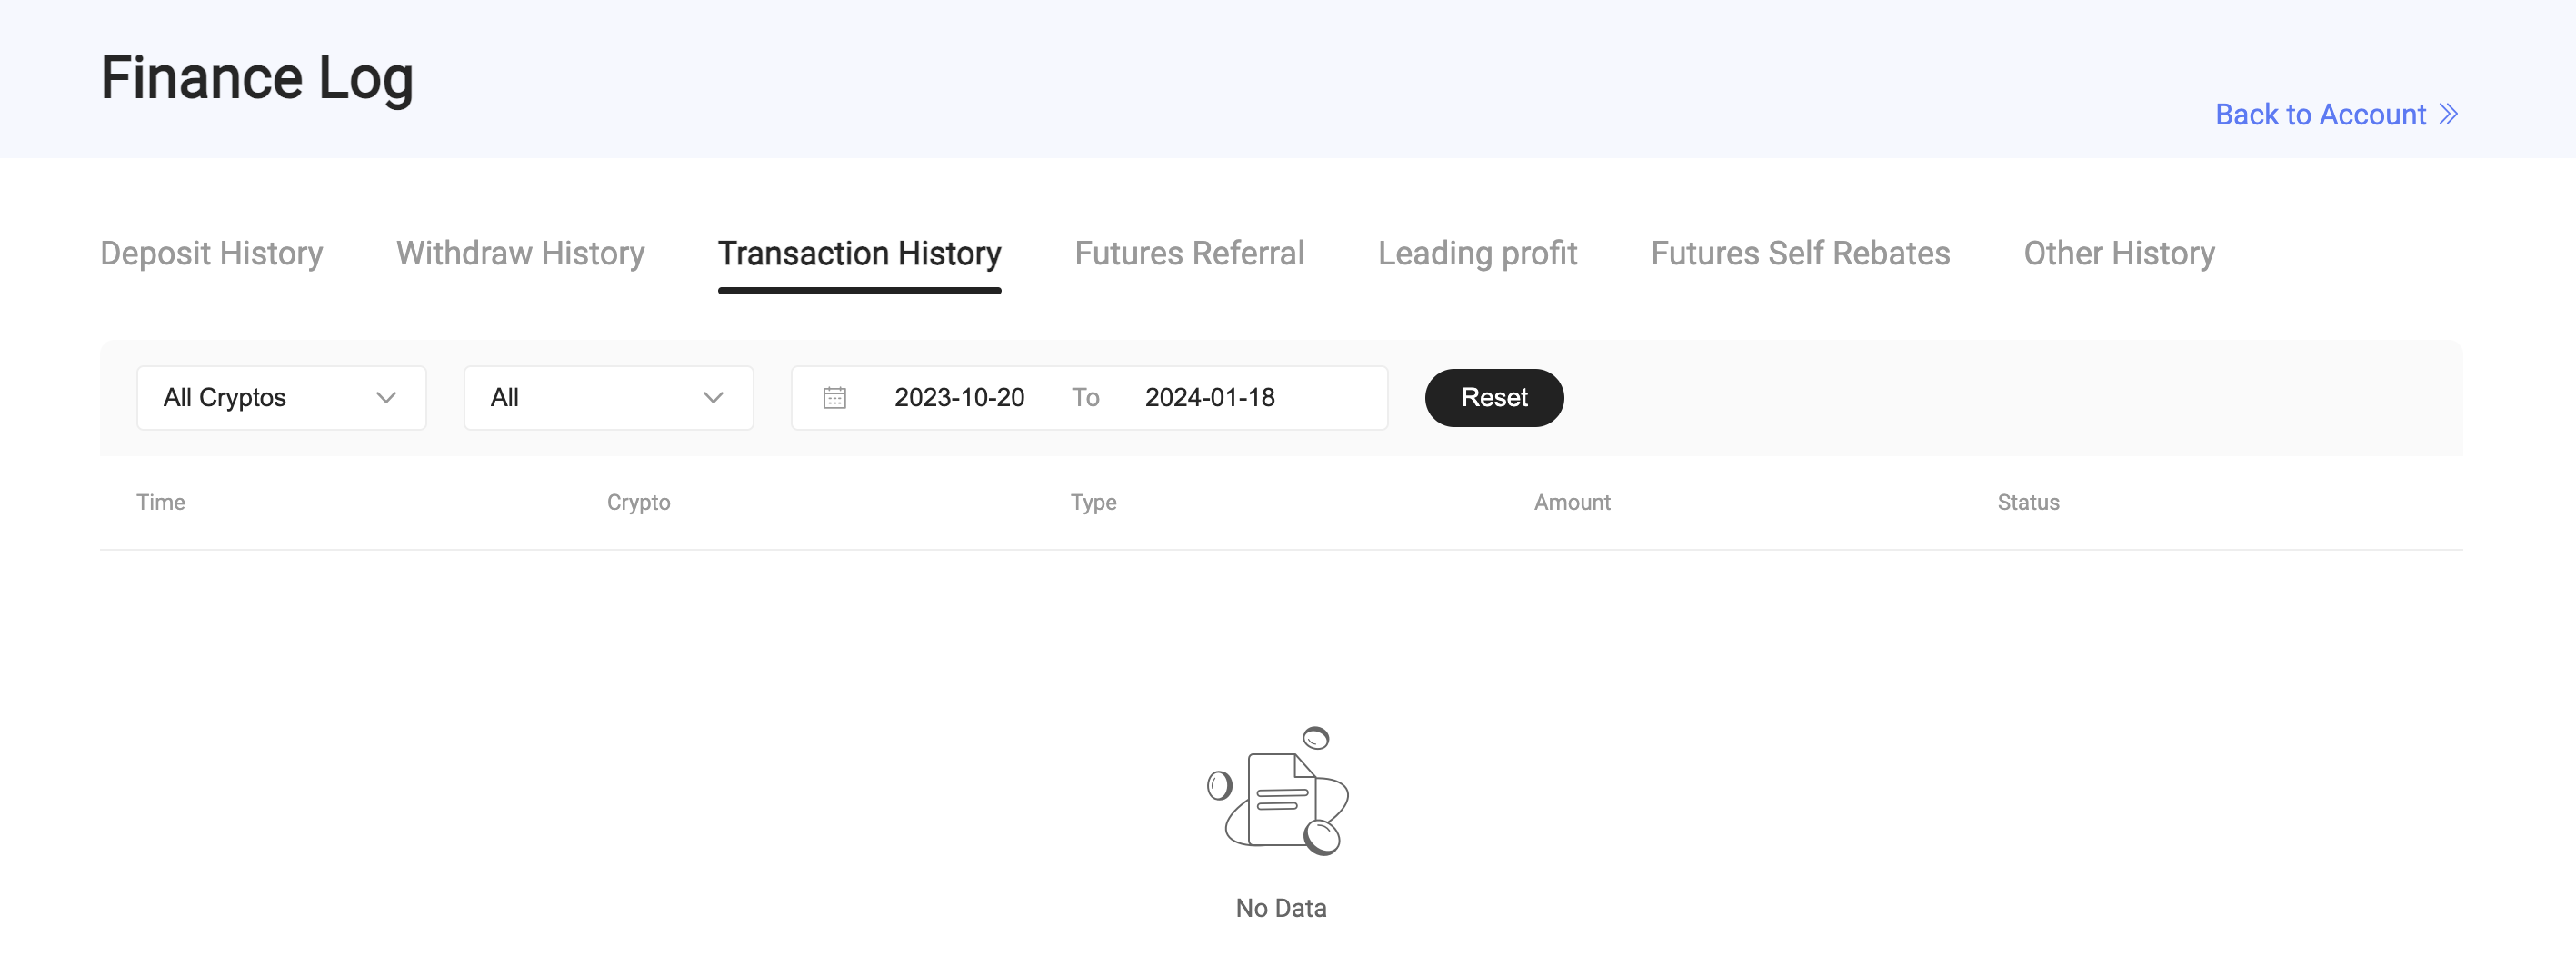View the Leading profit tab
Image resolution: width=2576 pixels, height=976 pixels.
tap(1477, 253)
